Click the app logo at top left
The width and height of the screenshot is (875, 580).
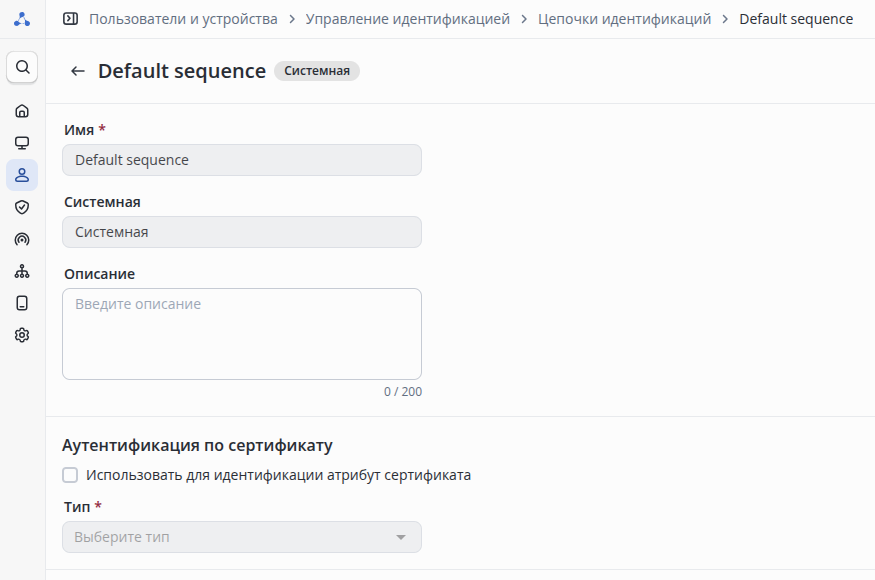(22, 19)
